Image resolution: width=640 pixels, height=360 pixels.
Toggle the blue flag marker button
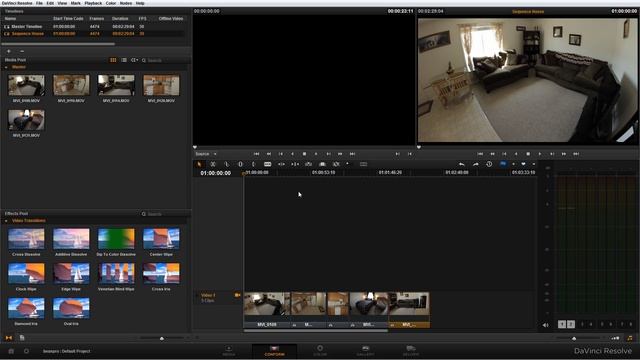(503, 164)
